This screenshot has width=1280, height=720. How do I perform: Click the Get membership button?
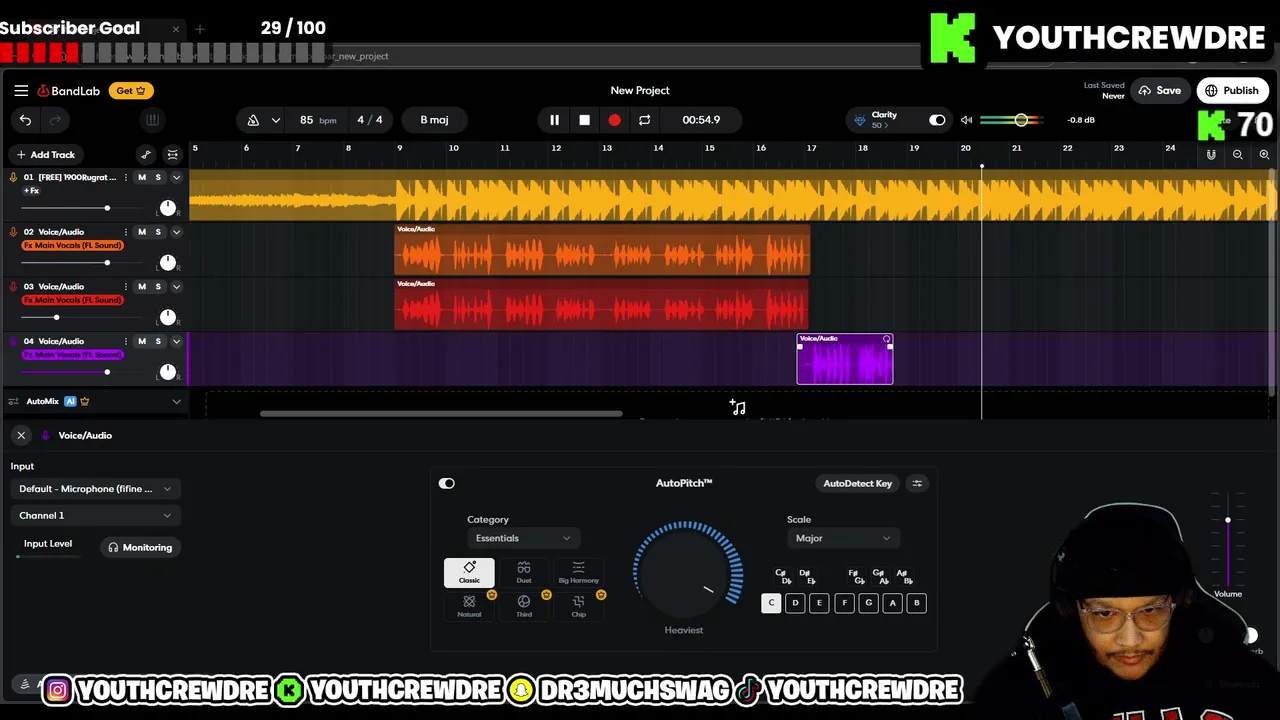pyautogui.click(x=131, y=91)
